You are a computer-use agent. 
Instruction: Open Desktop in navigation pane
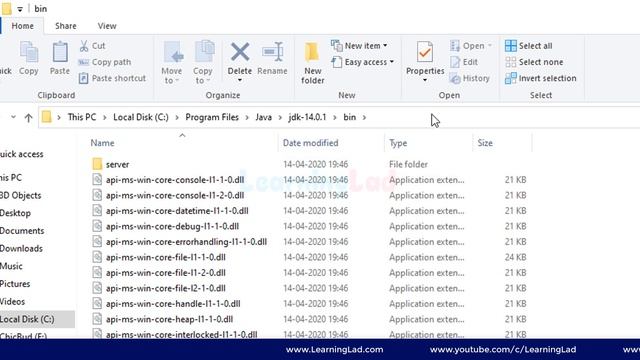click(15, 213)
